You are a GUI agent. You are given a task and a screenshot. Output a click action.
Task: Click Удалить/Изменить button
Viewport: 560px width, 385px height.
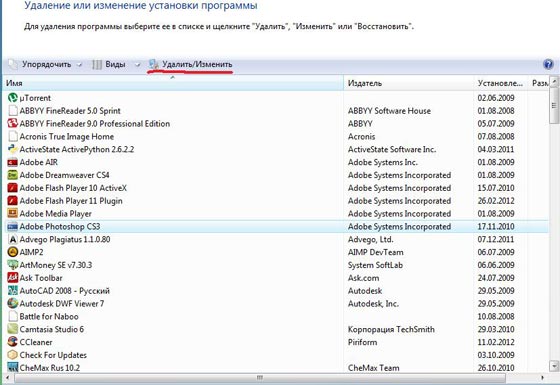(x=191, y=64)
